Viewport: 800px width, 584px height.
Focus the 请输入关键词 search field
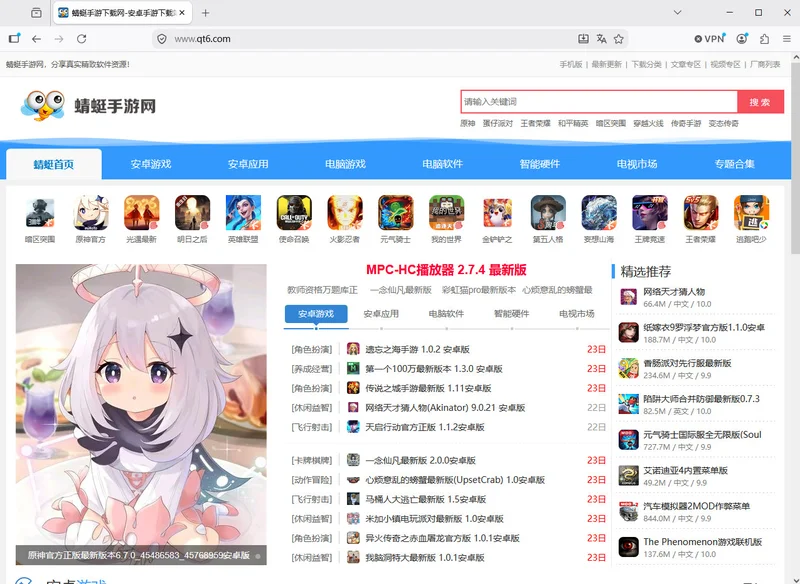pyautogui.click(x=599, y=102)
